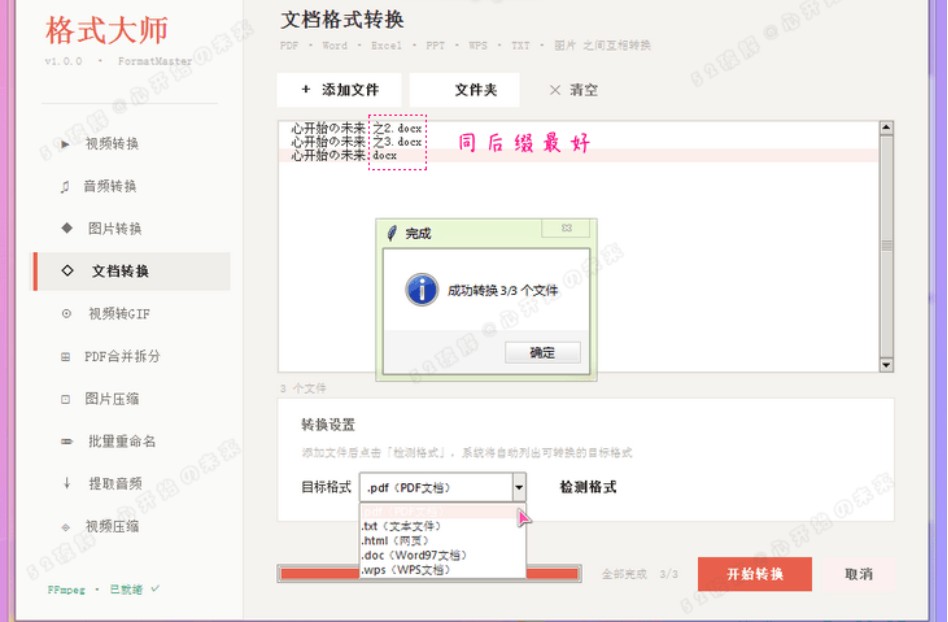Click the batch rename icon
This screenshot has height=622, width=948.
click(67, 442)
